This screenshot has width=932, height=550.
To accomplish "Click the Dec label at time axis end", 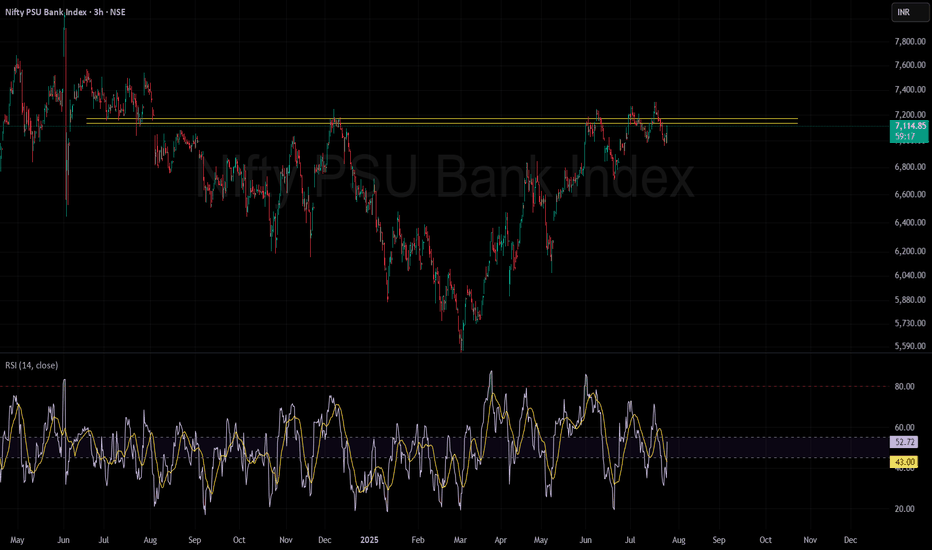I will tap(851, 540).
